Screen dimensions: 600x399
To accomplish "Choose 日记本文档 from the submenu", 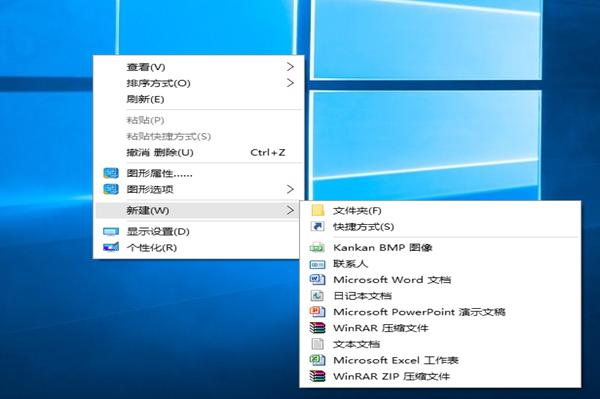I will click(440, 296).
